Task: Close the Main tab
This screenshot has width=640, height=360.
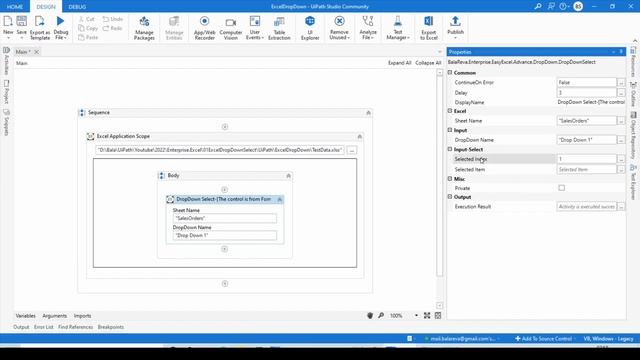Action: tap(36, 52)
